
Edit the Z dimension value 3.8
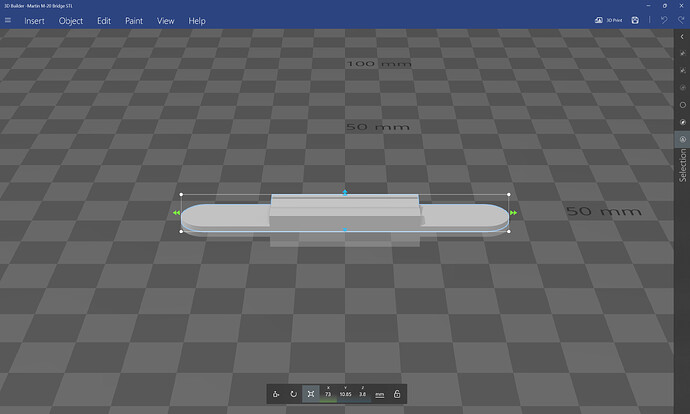[363, 394]
